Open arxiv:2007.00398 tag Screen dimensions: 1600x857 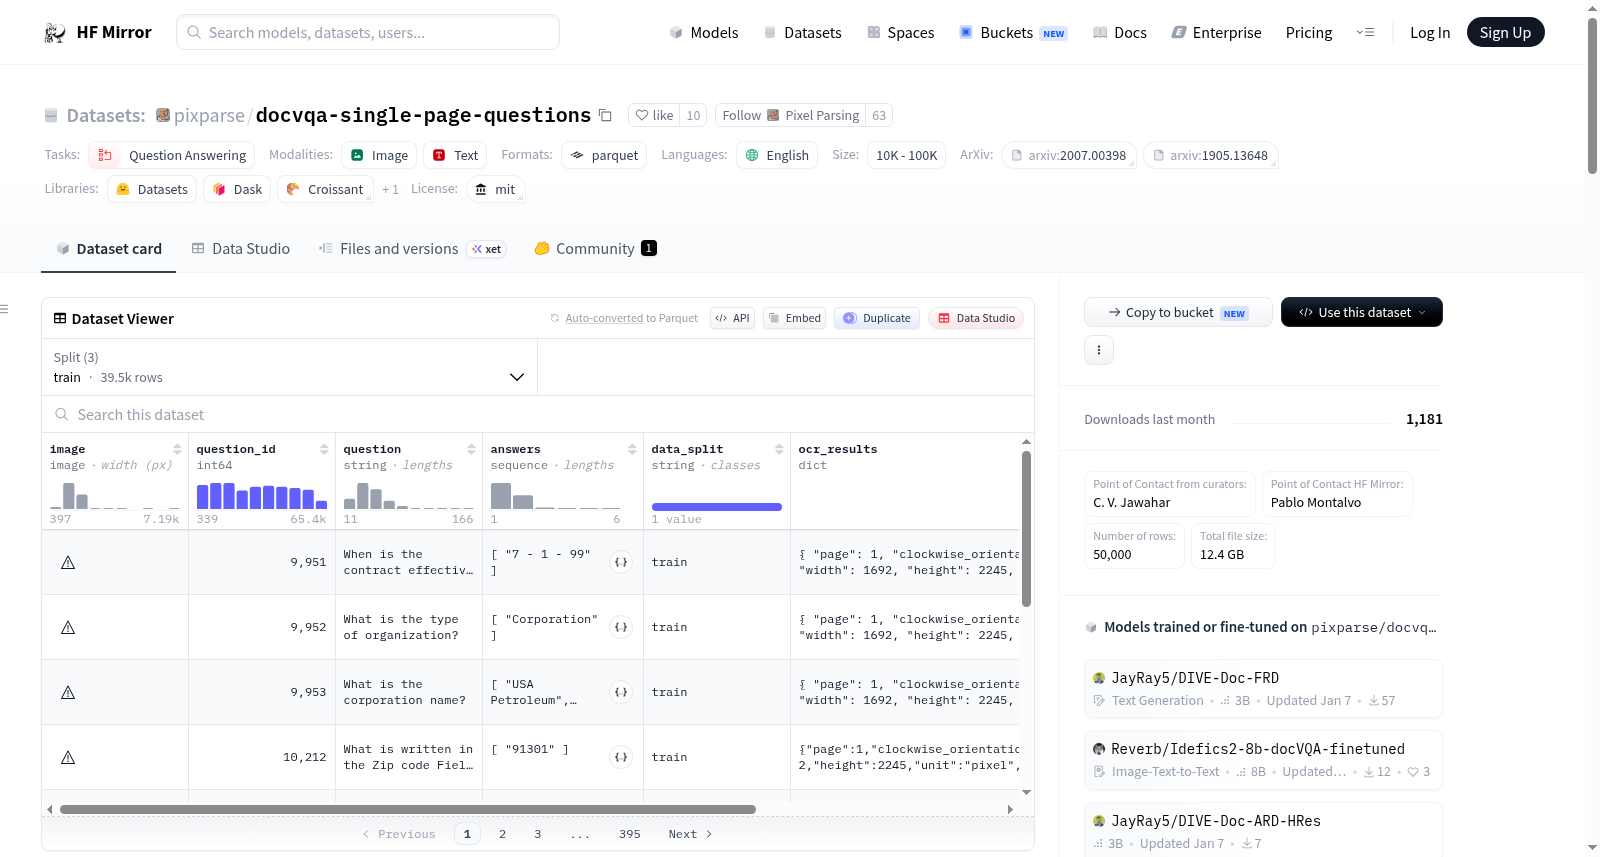pyautogui.click(x=1068, y=155)
